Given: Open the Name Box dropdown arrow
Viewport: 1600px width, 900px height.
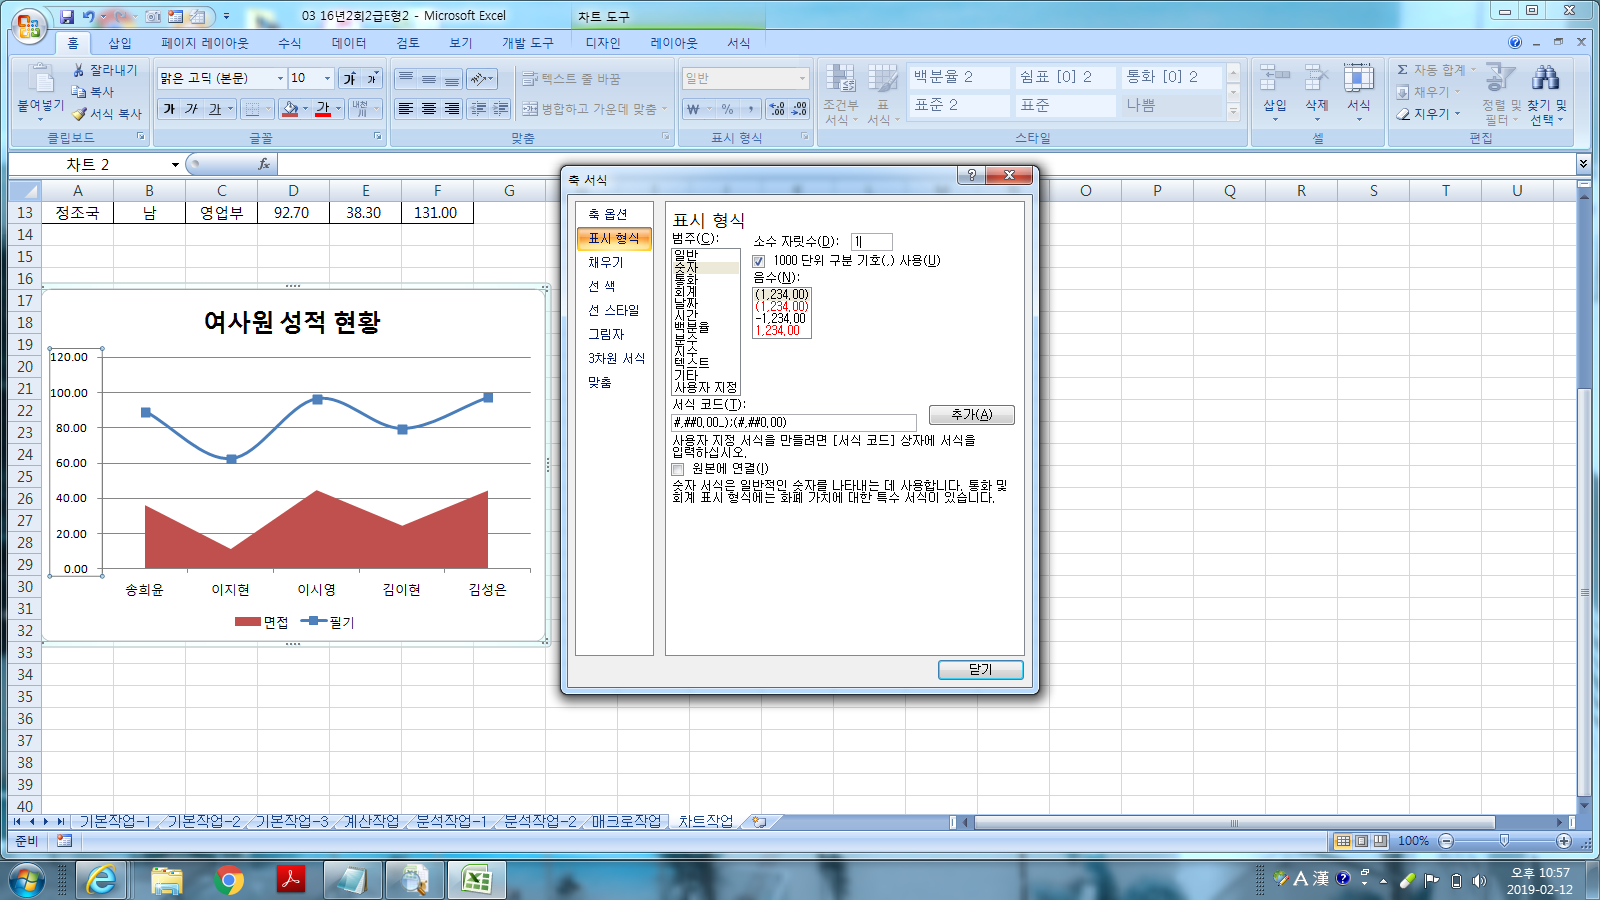Looking at the screenshot, I should tap(175, 165).
